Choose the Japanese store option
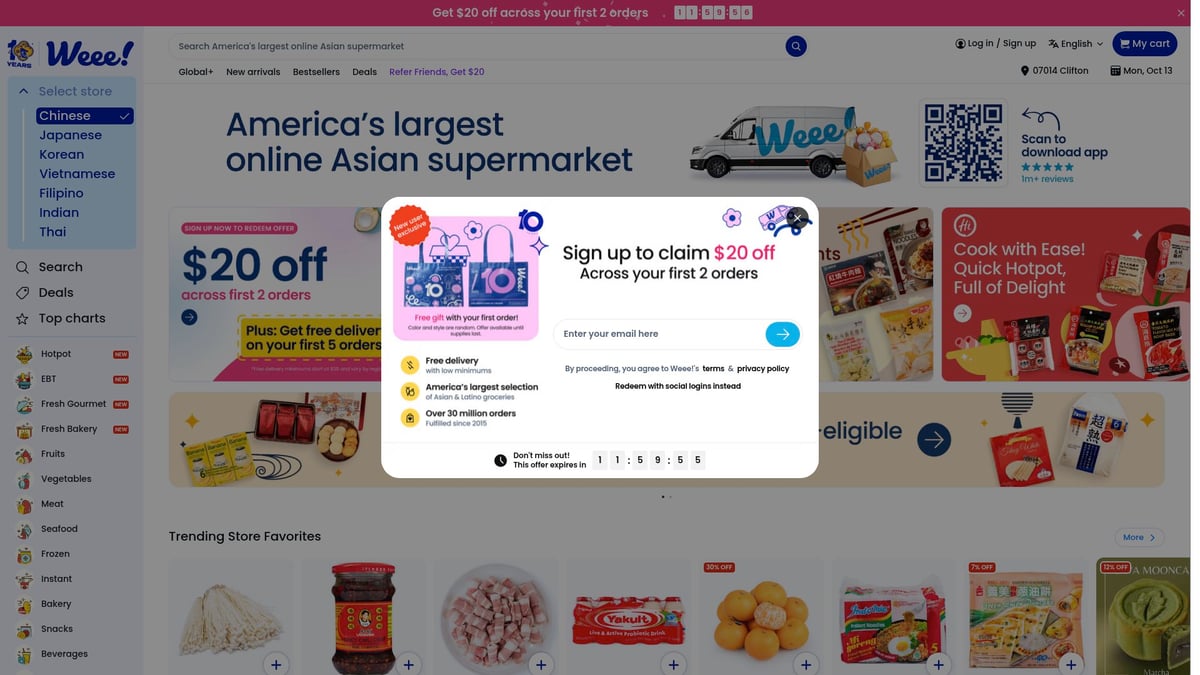 (x=71, y=135)
